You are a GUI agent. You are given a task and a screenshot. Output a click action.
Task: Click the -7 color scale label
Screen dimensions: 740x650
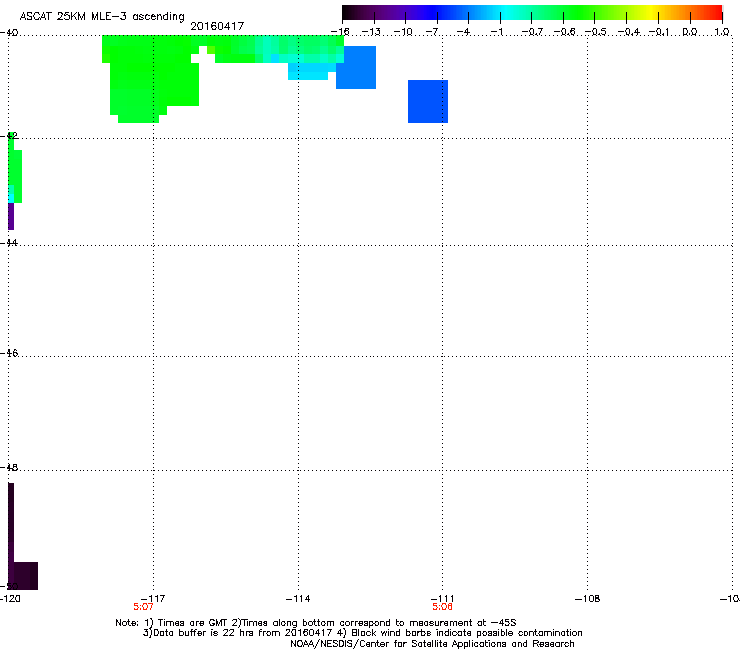click(x=434, y=32)
